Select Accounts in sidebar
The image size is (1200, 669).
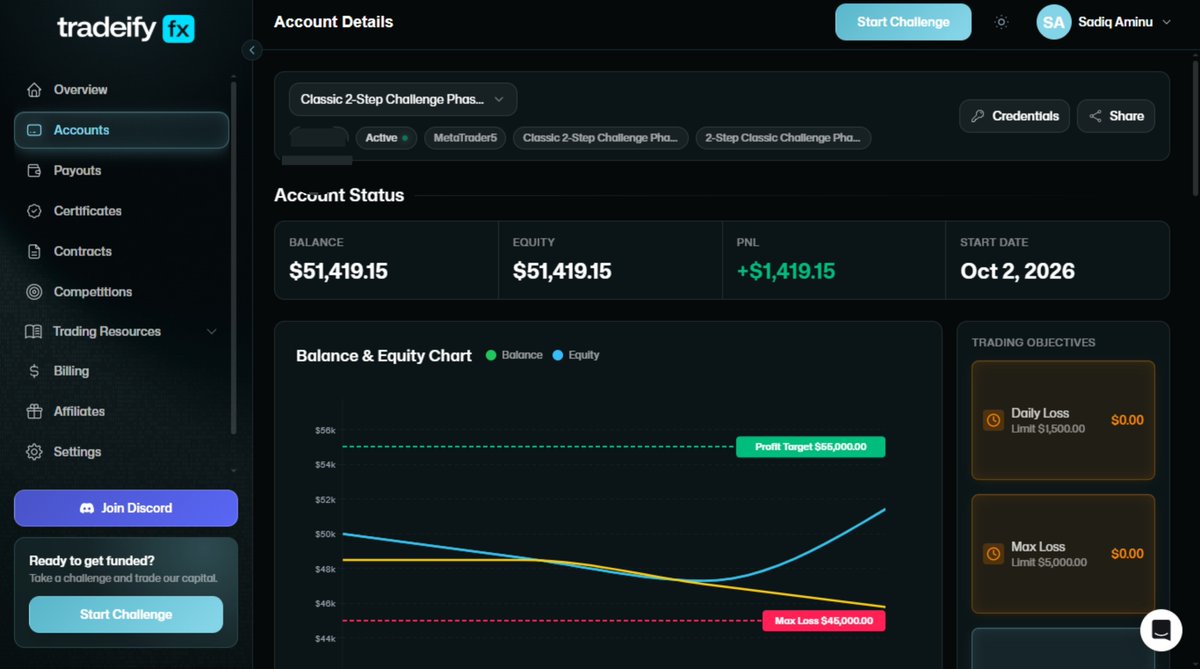coord(122,130)
